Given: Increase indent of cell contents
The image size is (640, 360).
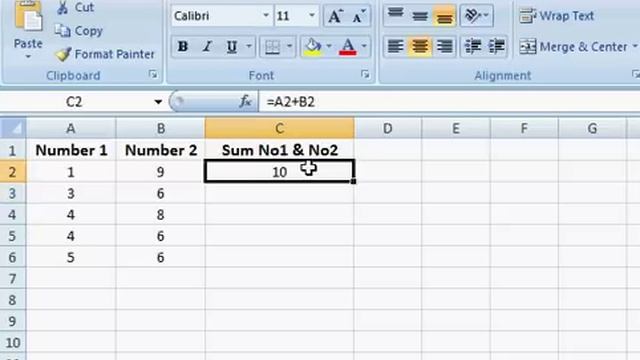Looking at the screenshot, I should [496, 47].
